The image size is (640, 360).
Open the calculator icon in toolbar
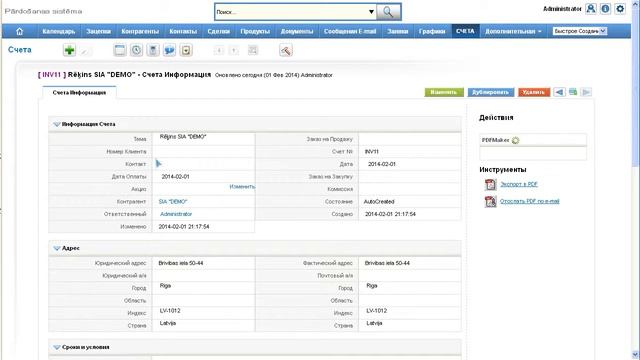coord(153,50)
